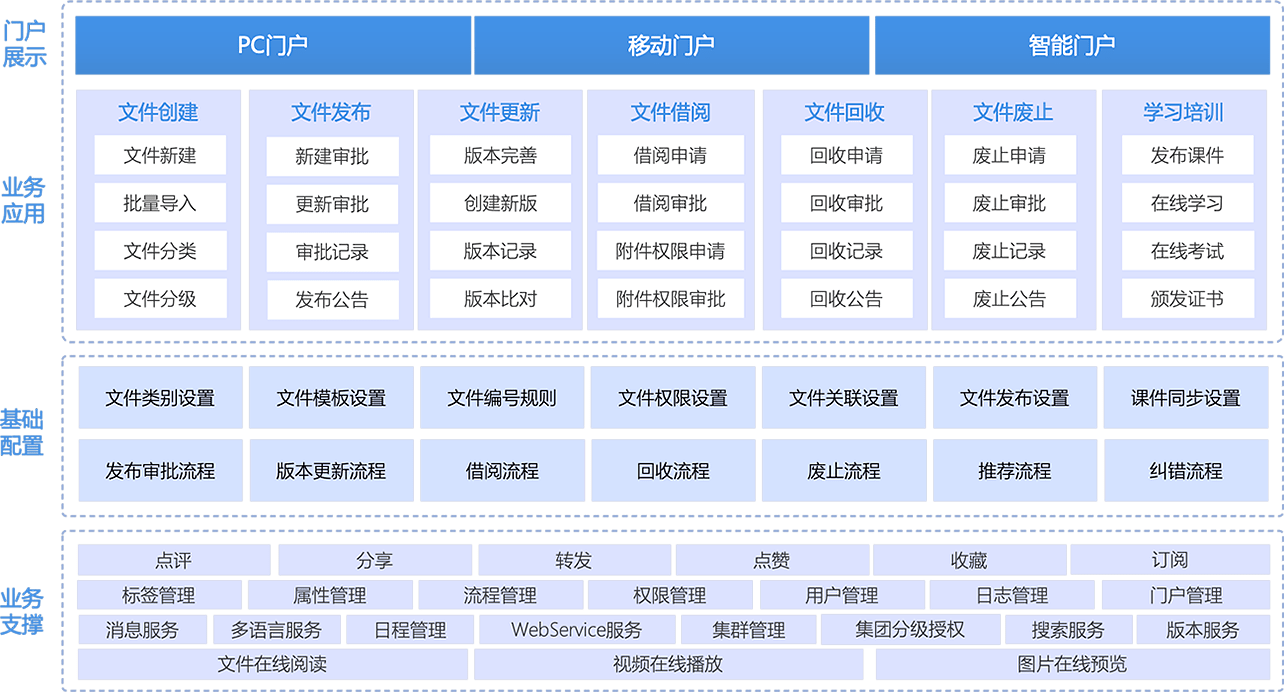
Task: Open the 纠错流程 configuration box
Action: 1185,471
